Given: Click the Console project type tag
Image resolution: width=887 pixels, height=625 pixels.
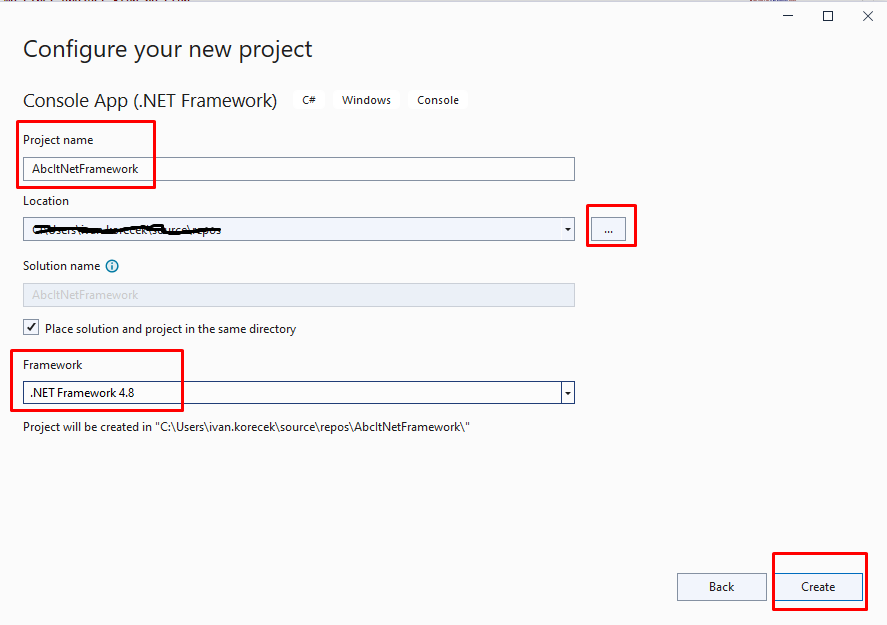Looking at the screenshot, I should tap(438, 100).
